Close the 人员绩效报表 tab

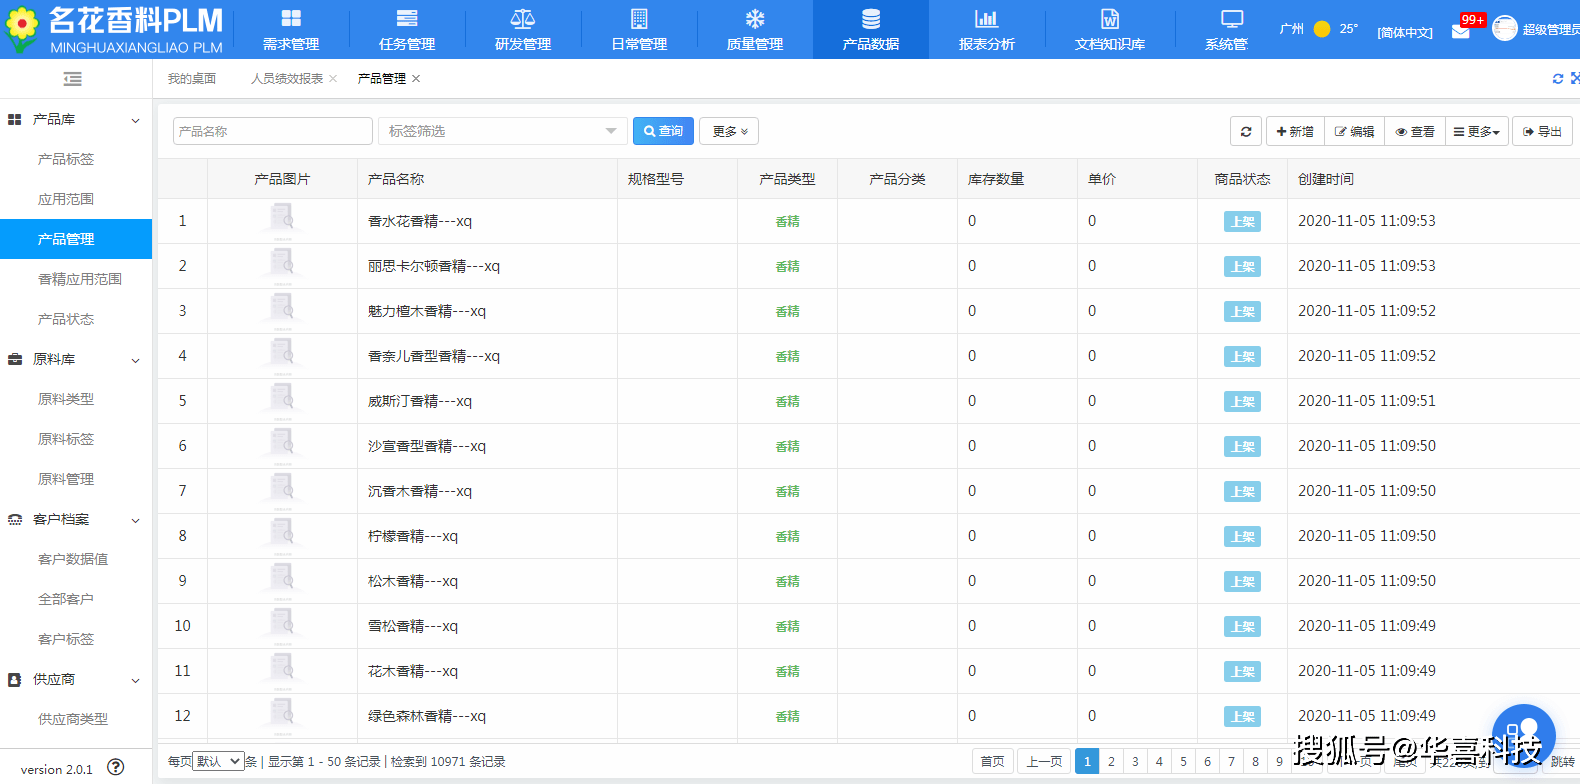click(x=333, y=79)
